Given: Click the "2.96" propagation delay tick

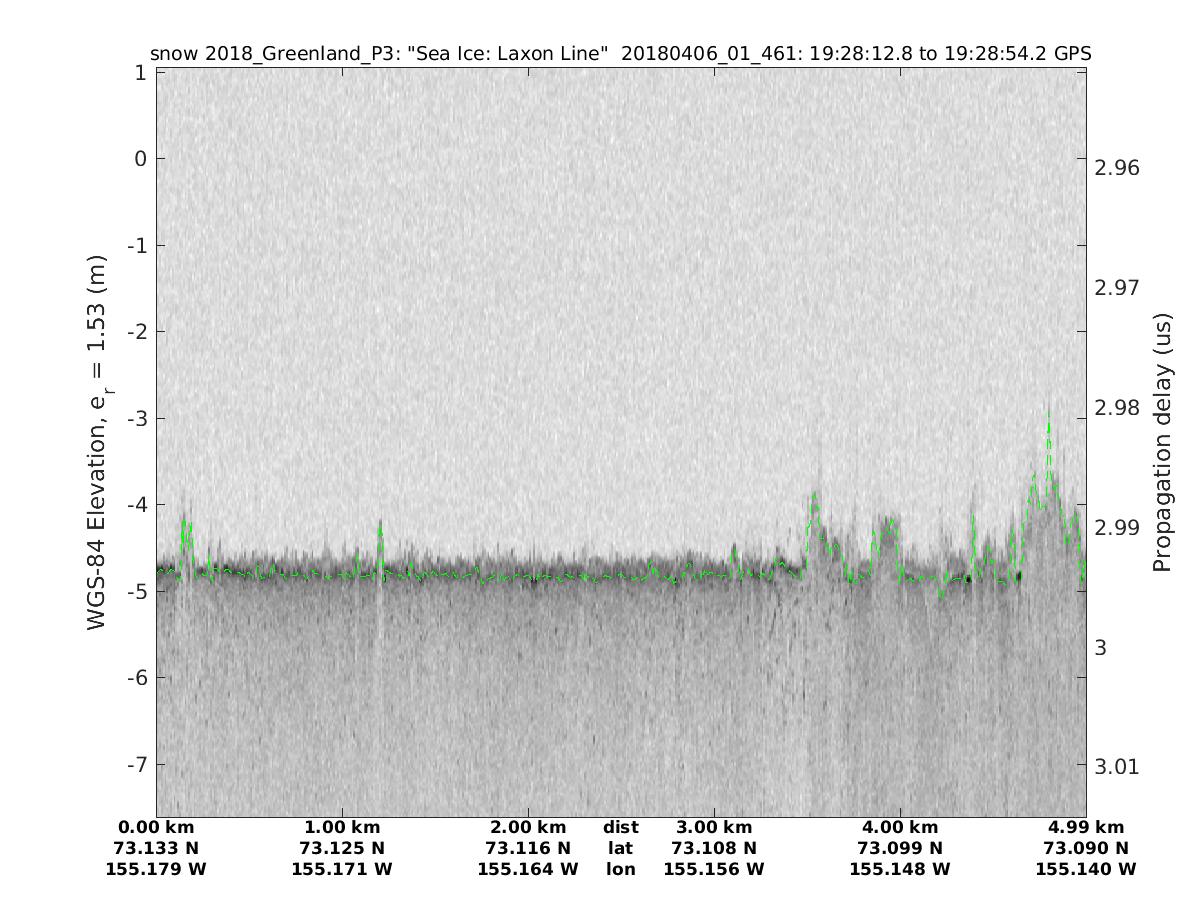Looking at the screenshot, I should tap(1117, 167).
